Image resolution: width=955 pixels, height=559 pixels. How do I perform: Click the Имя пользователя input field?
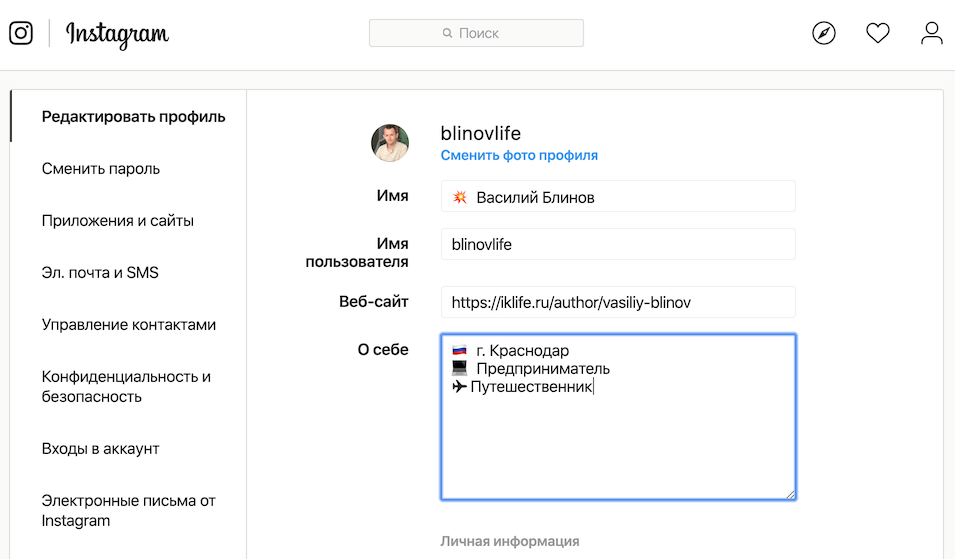click(x=618, y=244)
